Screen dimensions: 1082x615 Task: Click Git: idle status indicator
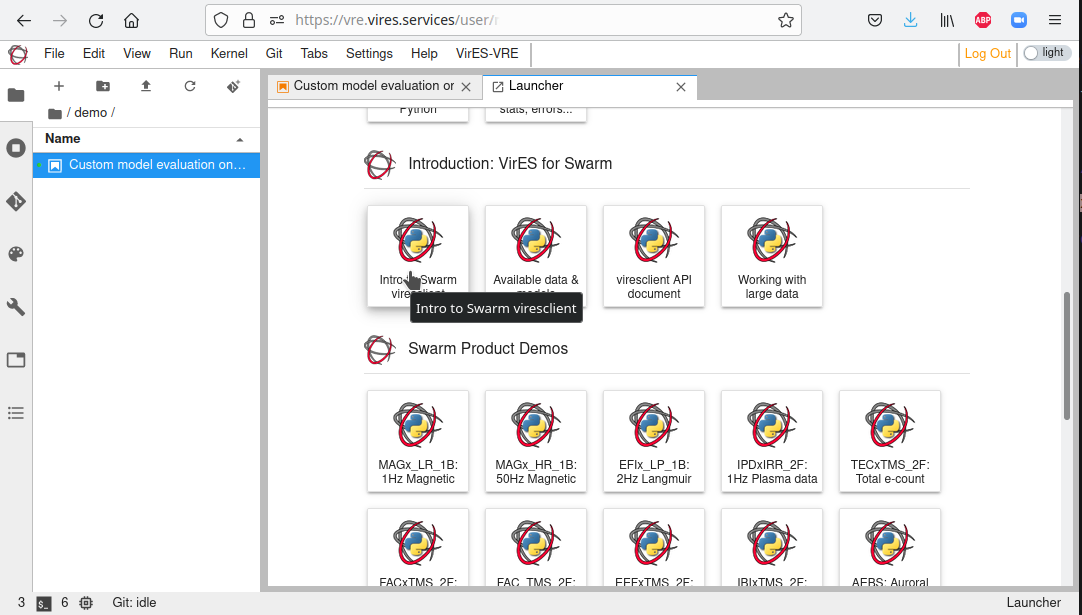click(x=135, y=603)
